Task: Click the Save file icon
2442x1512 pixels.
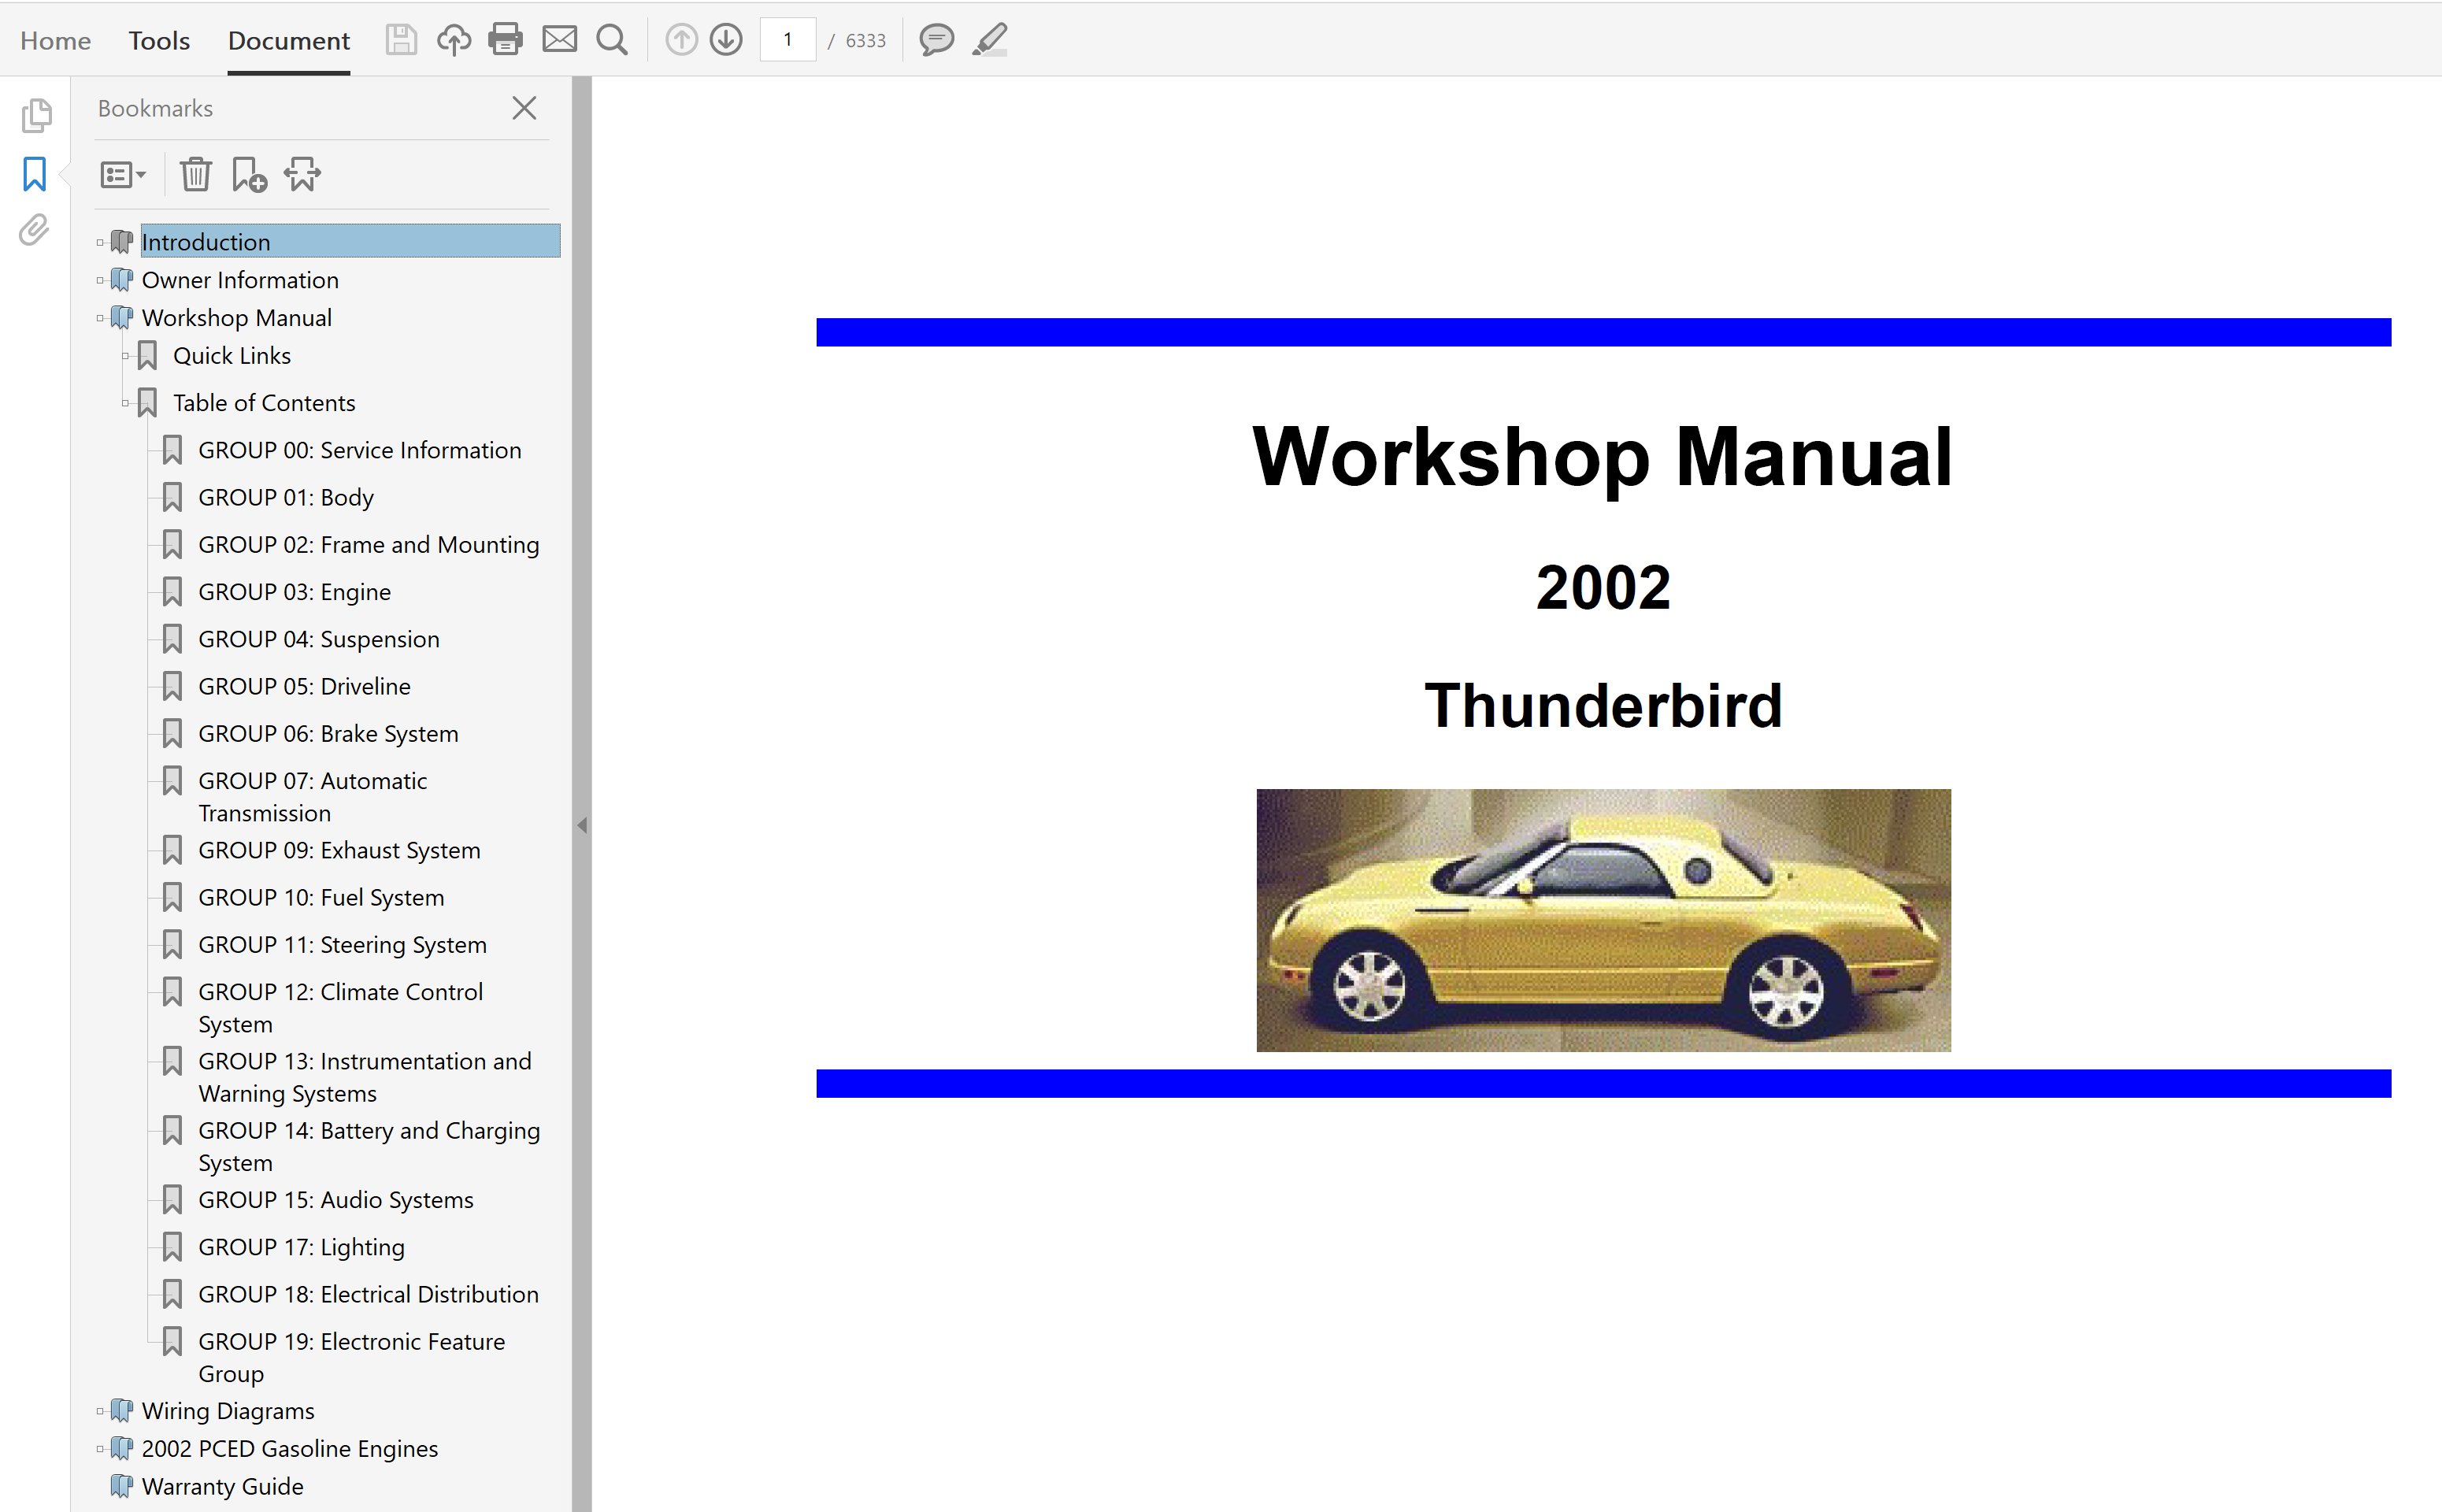Action: (401, 40)
